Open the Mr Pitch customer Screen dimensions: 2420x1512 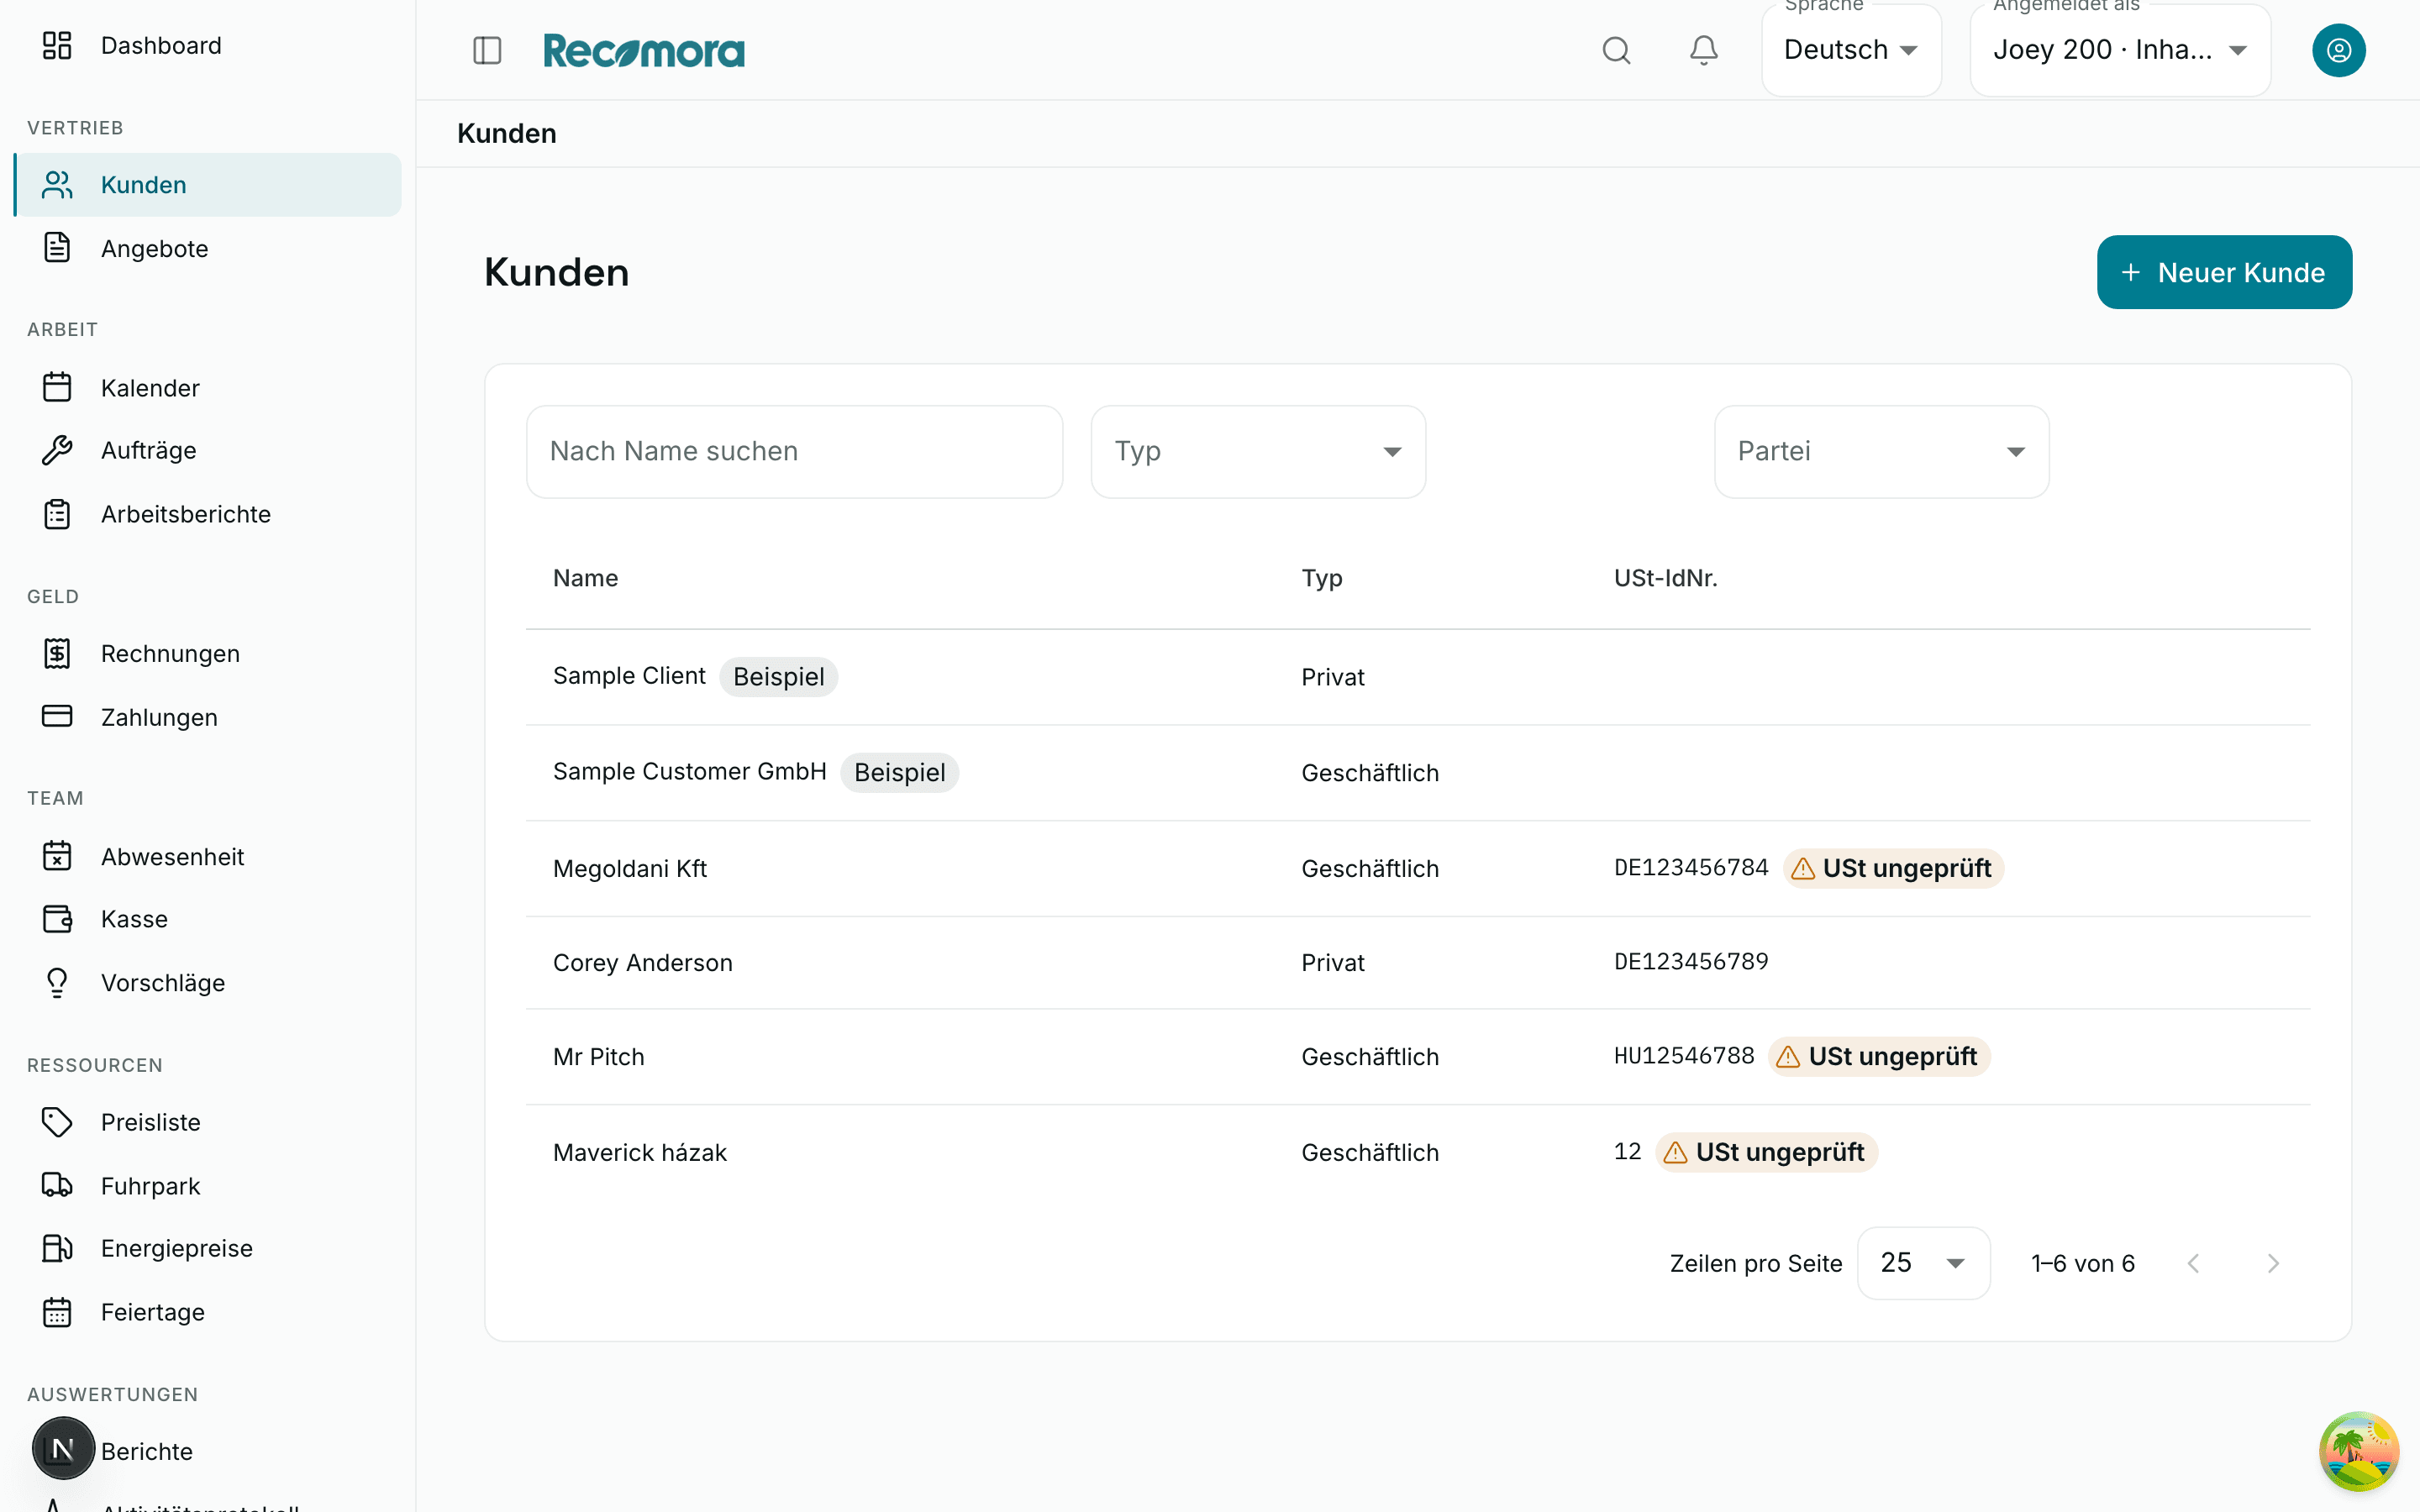coord(598,1056)
